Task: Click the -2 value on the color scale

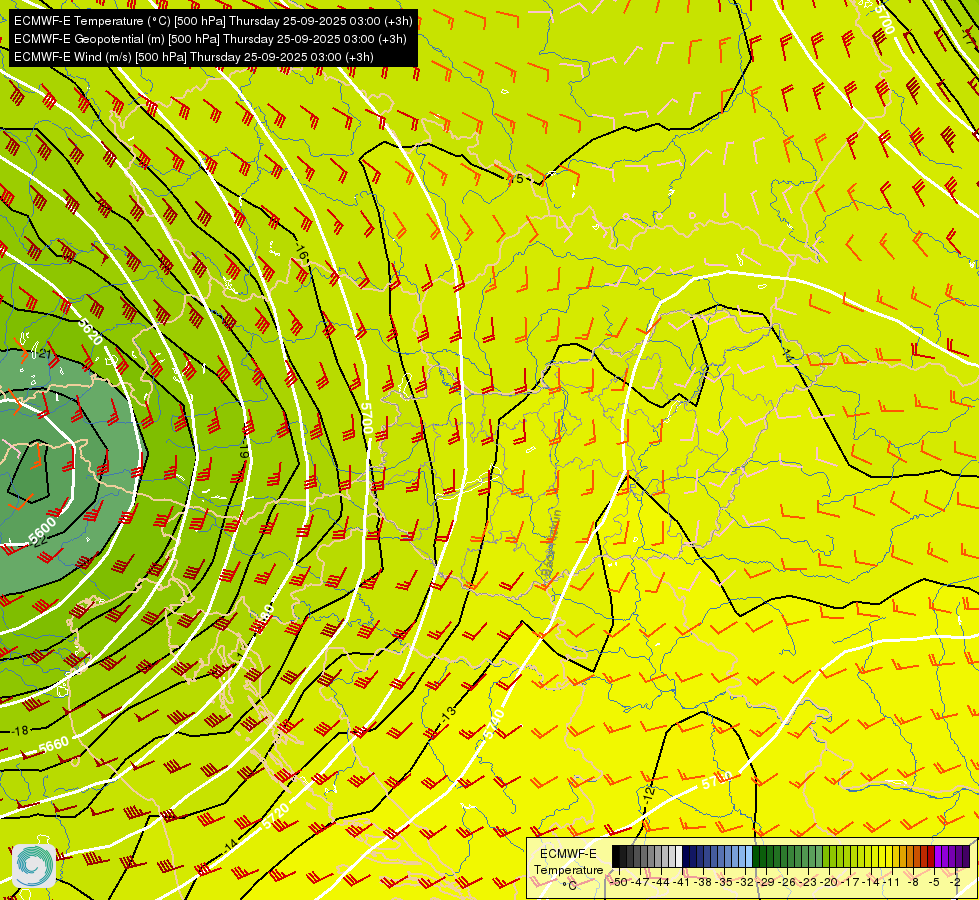Action: (955, 883)
